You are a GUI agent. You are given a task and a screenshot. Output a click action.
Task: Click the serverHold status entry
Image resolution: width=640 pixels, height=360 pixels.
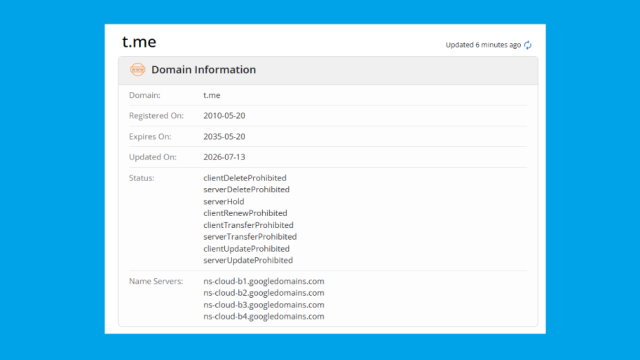[224, 201]
